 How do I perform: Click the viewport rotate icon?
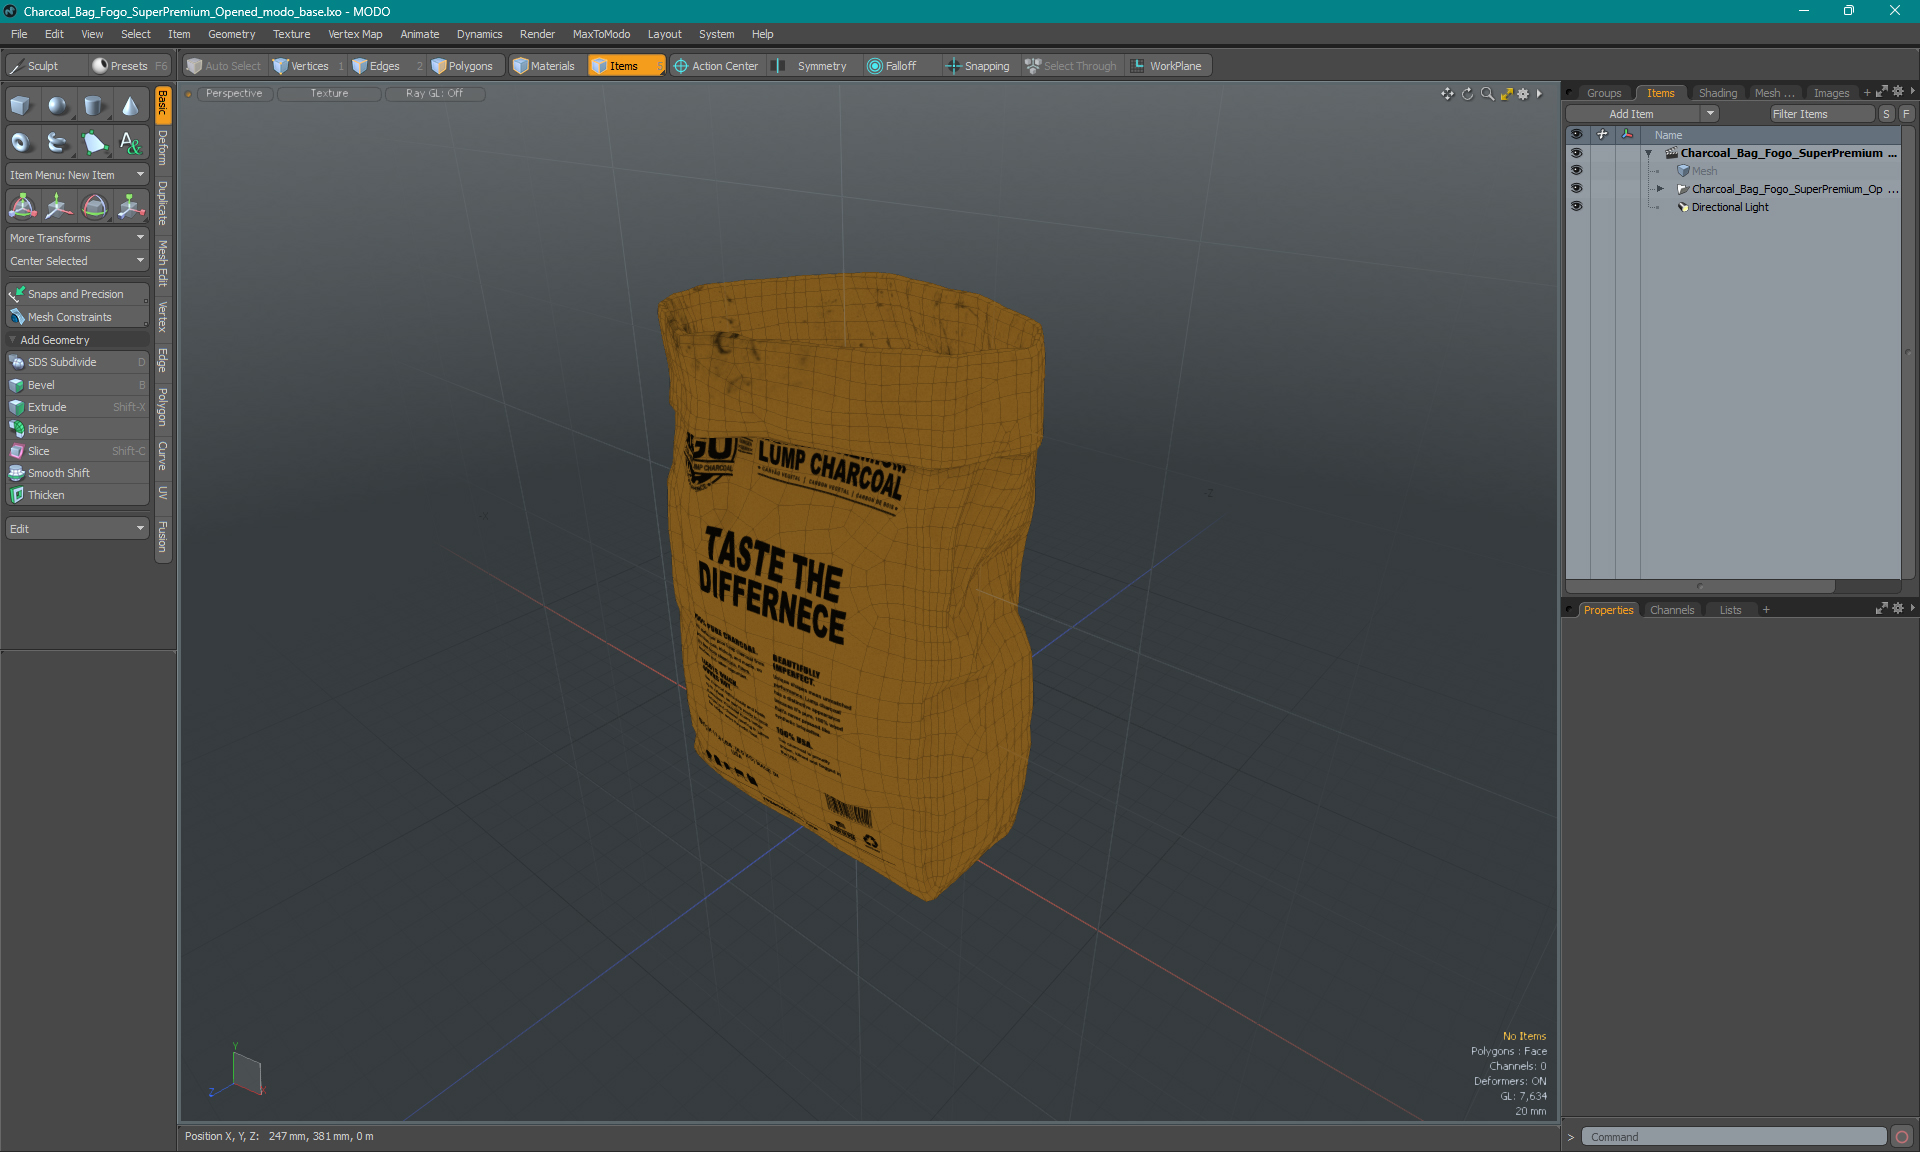tap(1467, 94)
